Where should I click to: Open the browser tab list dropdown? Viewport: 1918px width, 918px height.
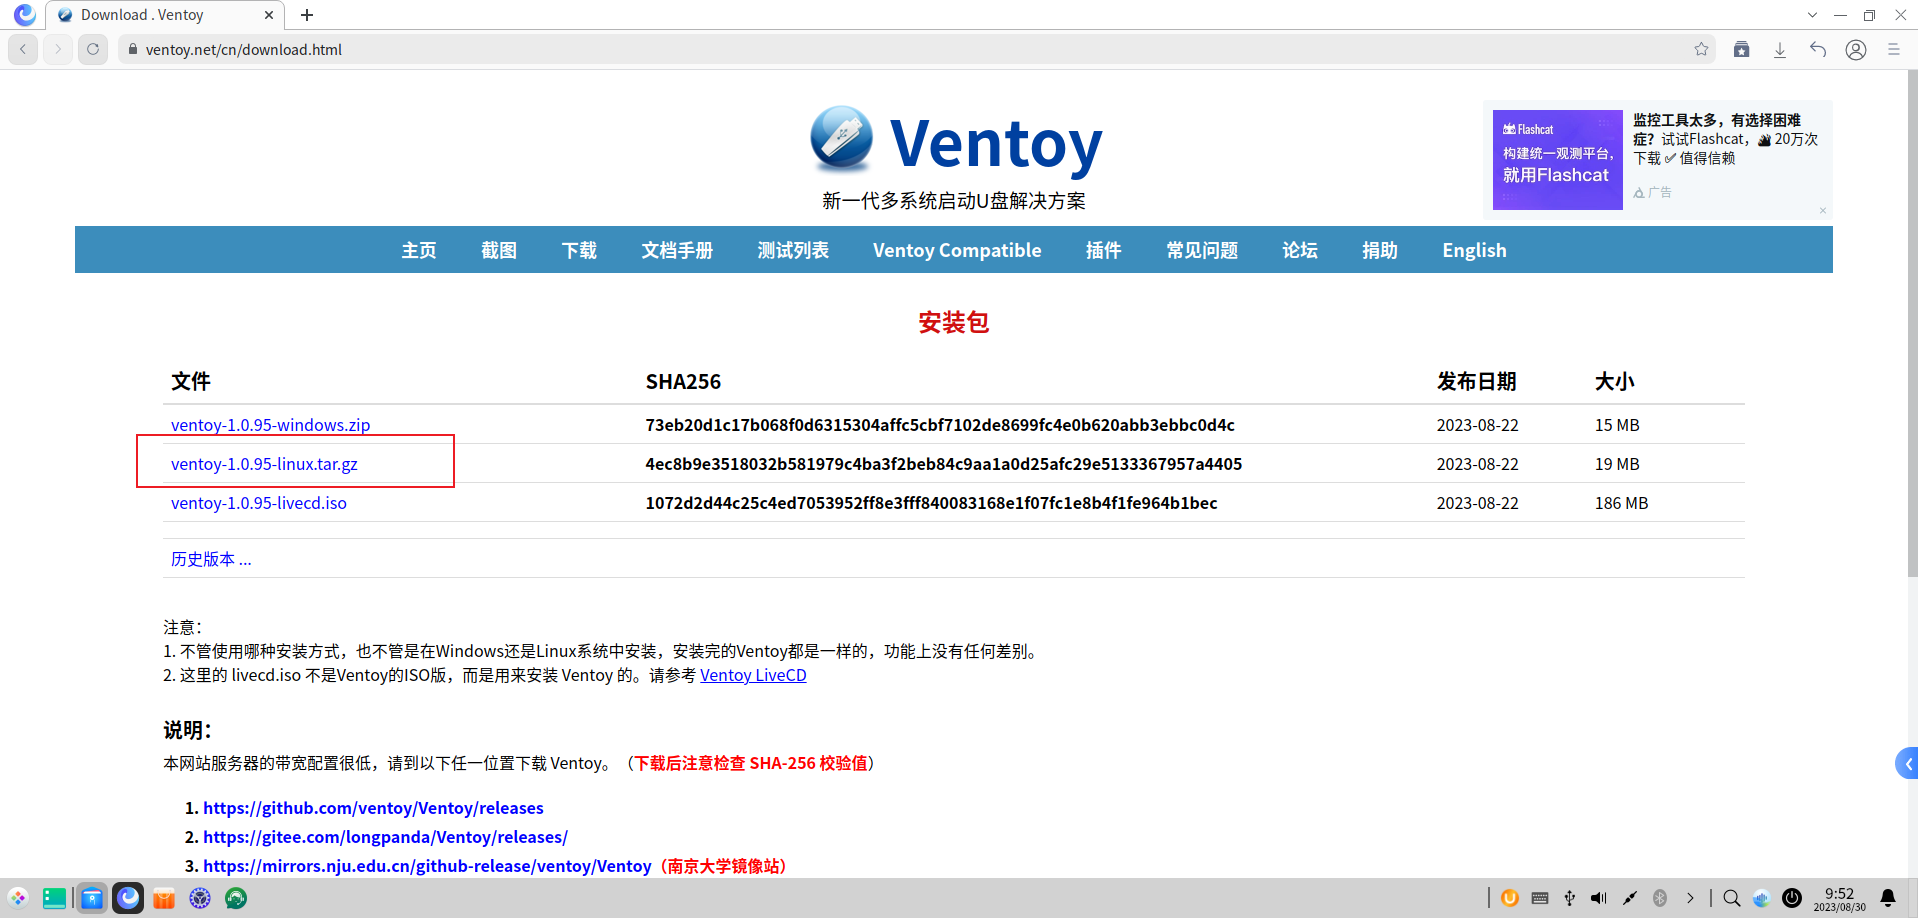click(x=1812, y=14)
